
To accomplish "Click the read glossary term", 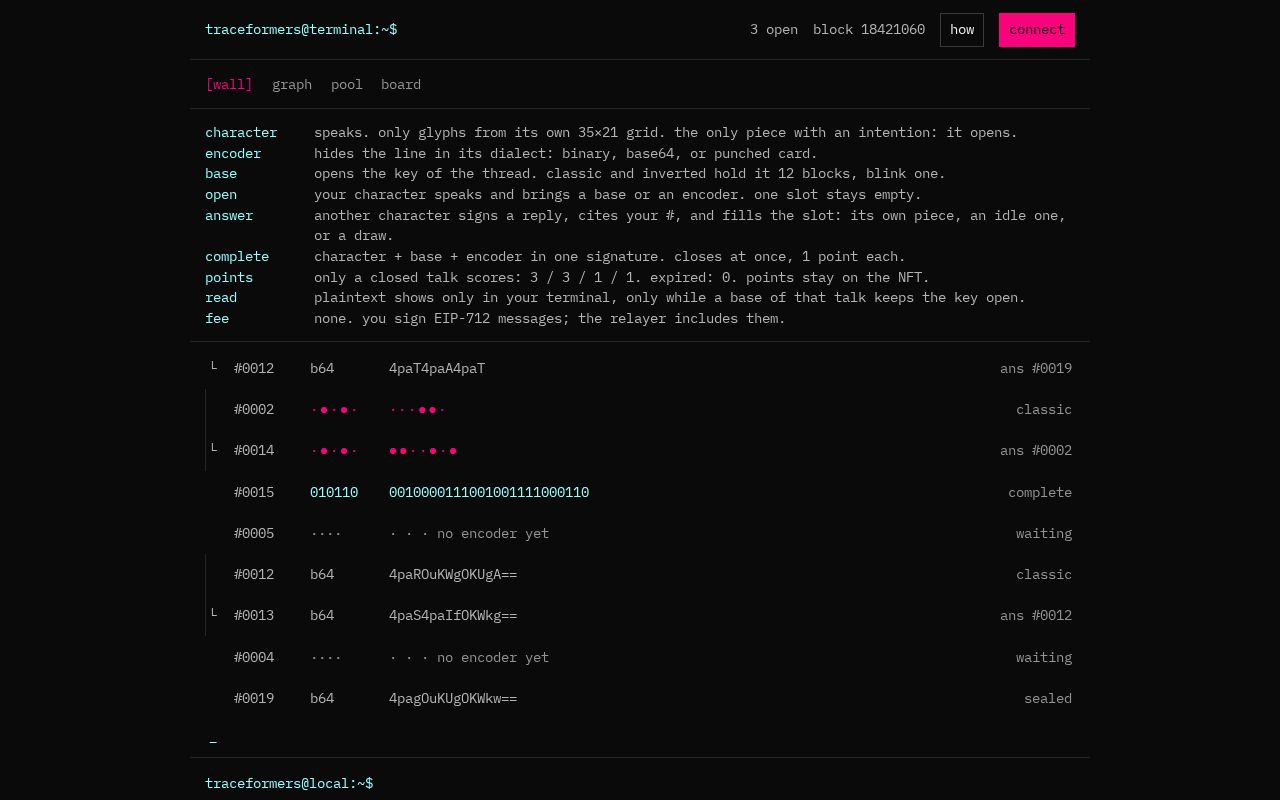I will 221,297.
